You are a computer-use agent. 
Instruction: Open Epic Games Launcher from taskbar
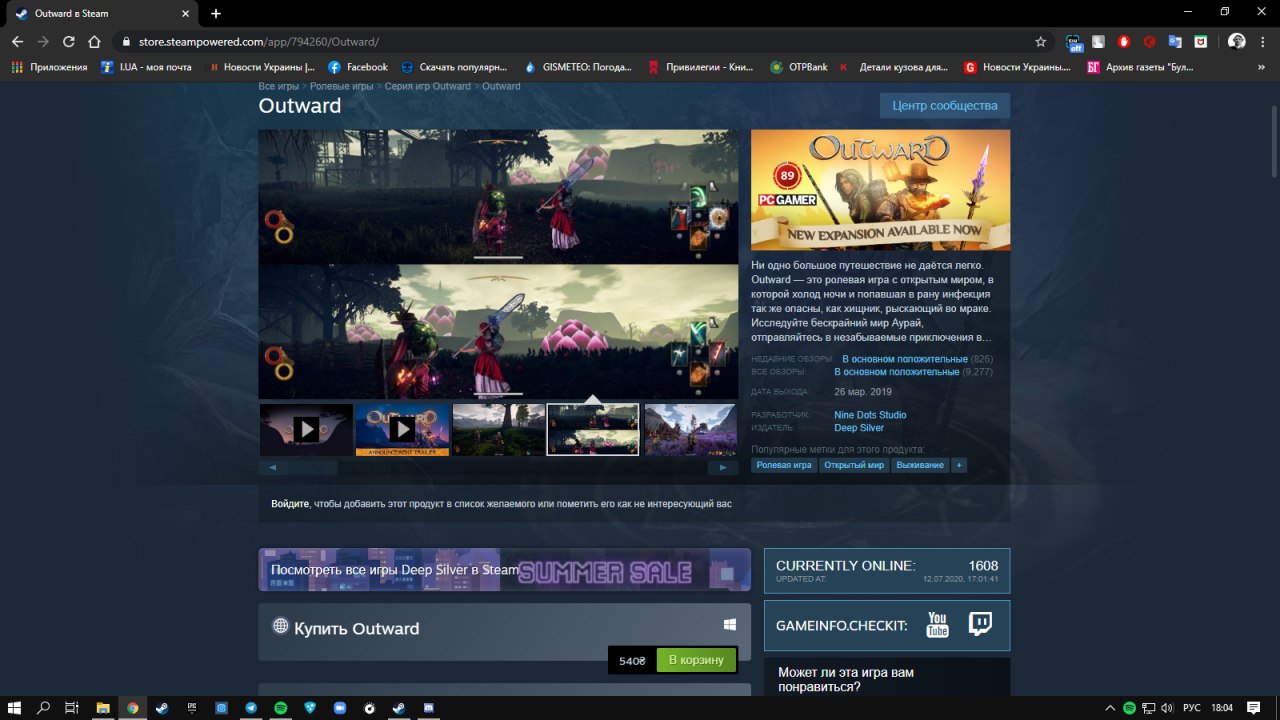tap(191, 707)
